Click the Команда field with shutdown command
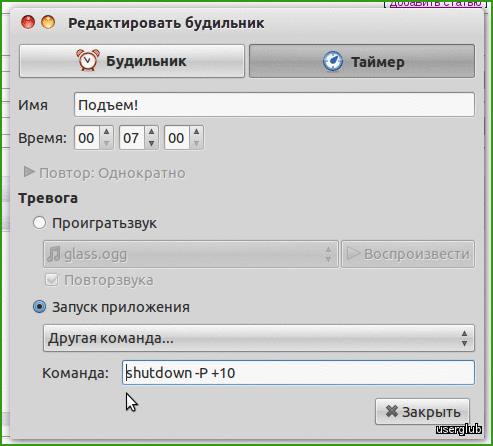 [298, 372]
